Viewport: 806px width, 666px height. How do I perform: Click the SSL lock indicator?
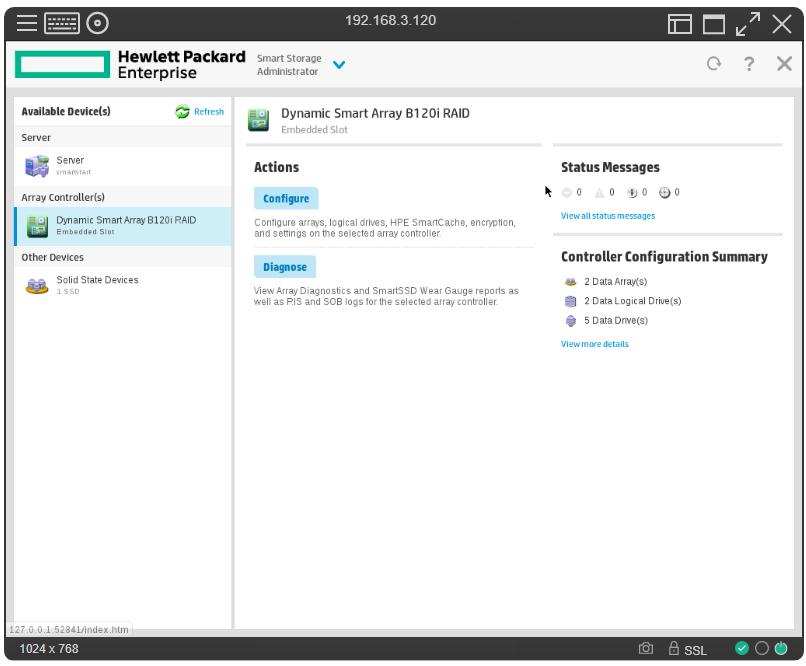point(687,649)
